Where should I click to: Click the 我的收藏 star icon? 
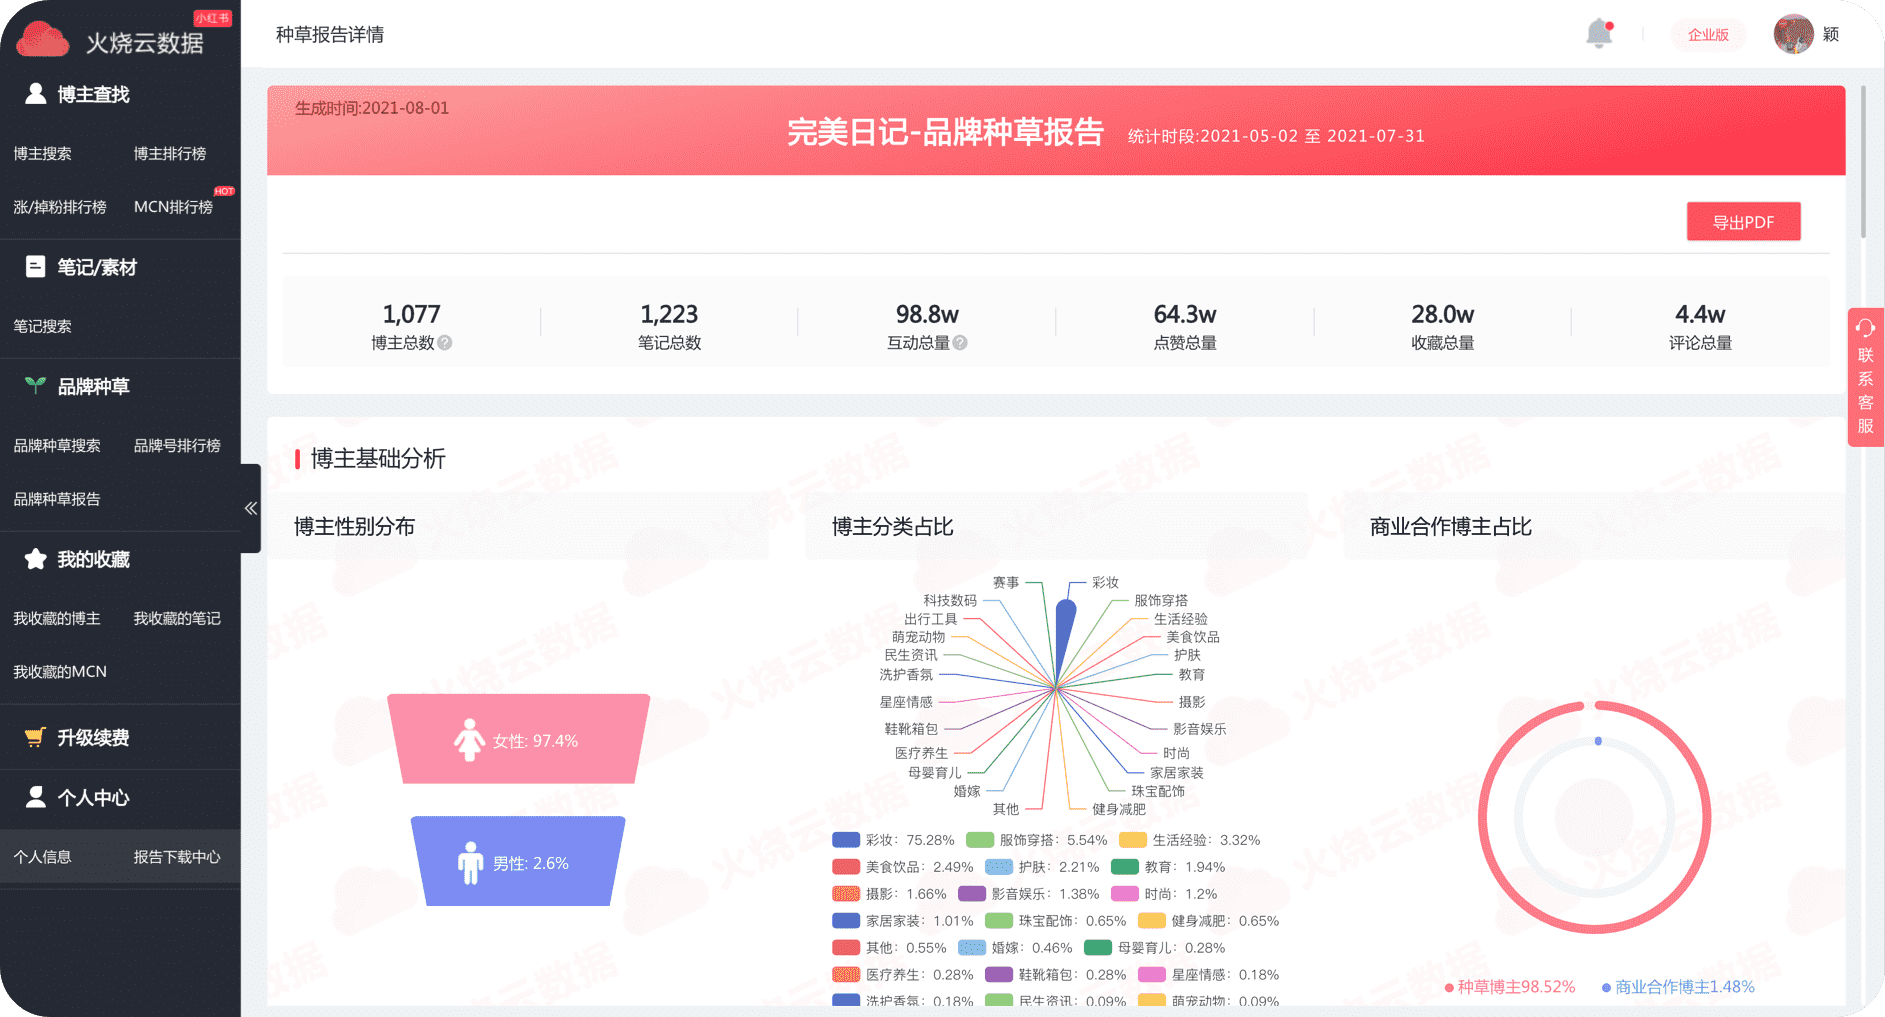[35, 559]
